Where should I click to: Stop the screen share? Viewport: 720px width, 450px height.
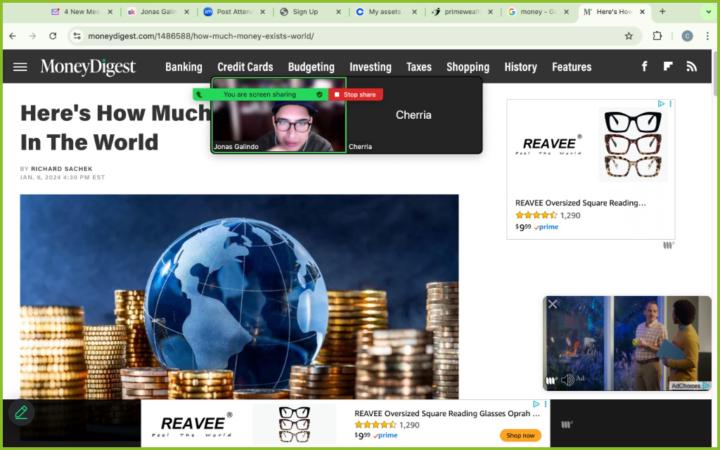pos(356,95)
